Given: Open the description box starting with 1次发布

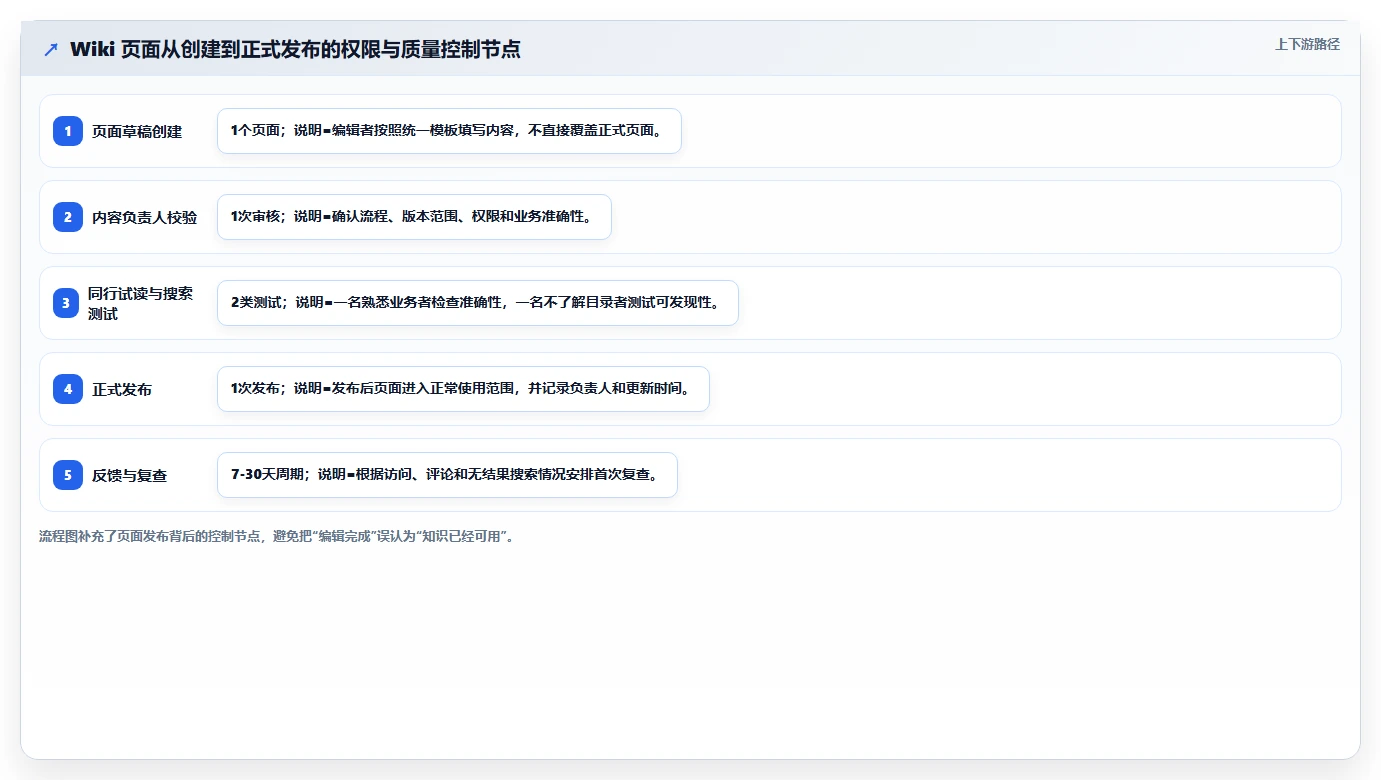Looking at the screenshot, I should (463, 389).
